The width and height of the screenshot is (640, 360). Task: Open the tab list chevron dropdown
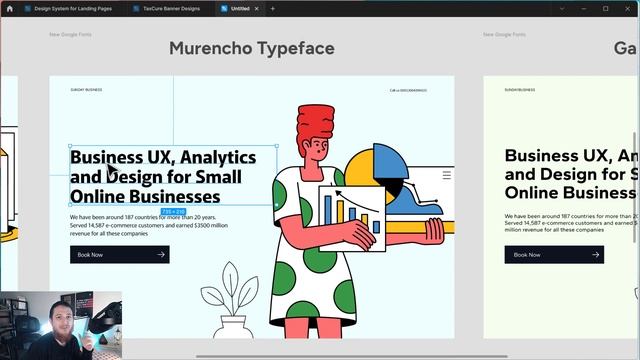562,8
